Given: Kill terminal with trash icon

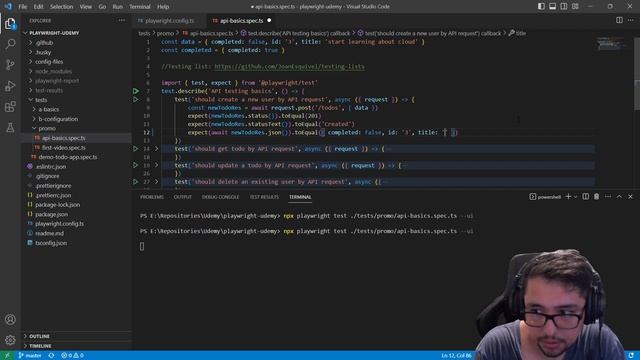Looking at the screenshot, I should [597, 197].
